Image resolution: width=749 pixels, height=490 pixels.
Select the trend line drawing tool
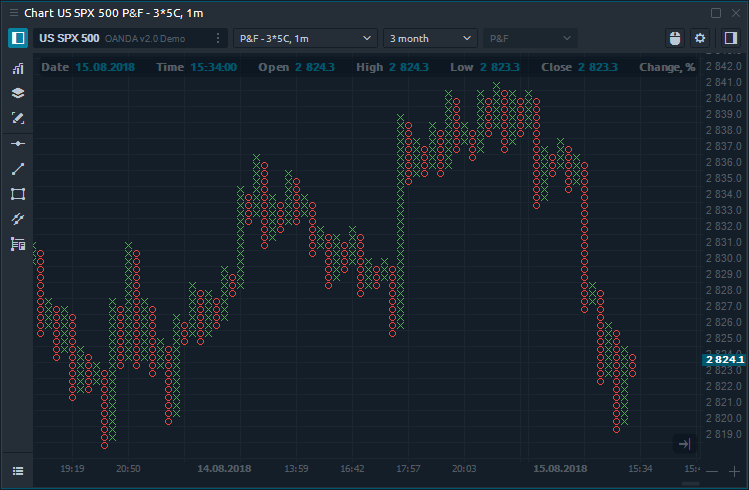coord(18,169)
